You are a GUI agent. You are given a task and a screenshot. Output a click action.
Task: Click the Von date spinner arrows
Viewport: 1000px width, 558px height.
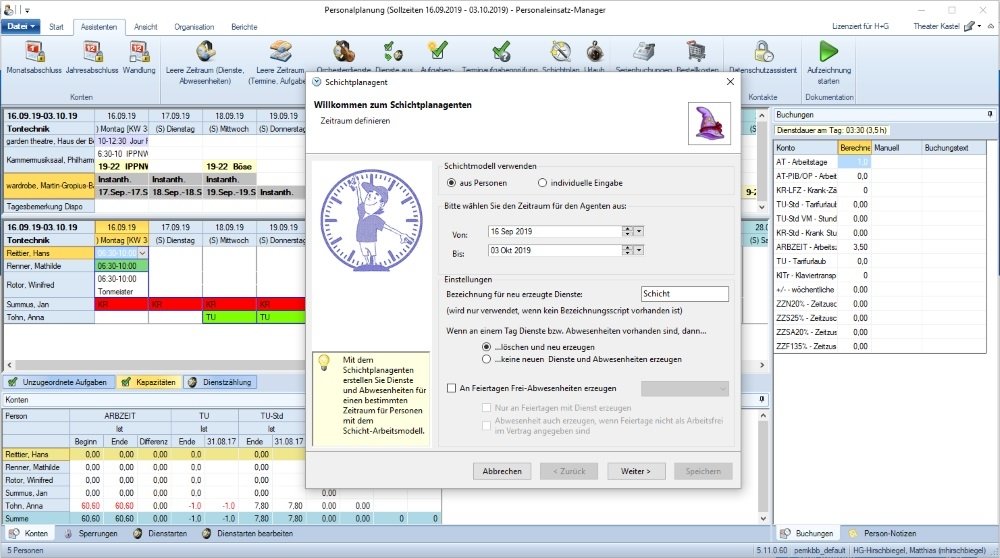coord(628,231)
